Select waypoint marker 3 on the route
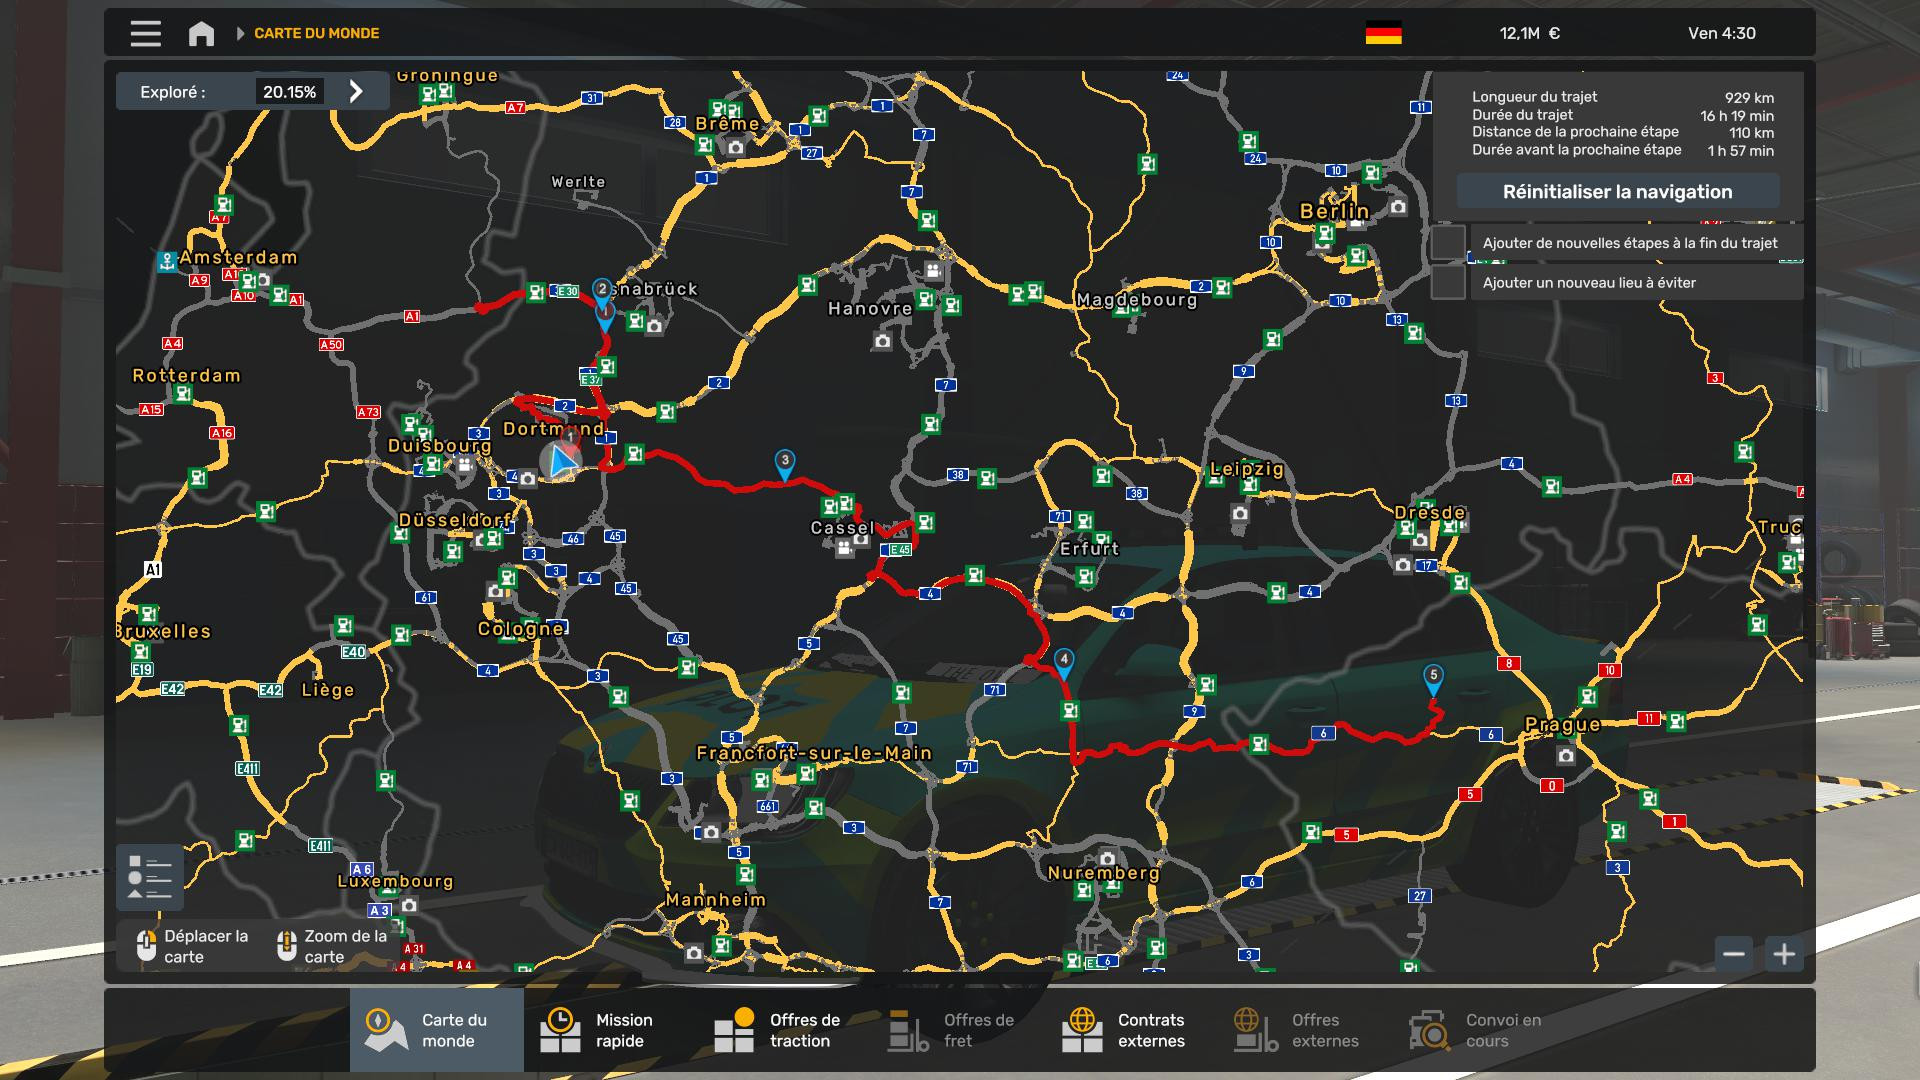The height and width of the screenshot is (1080, 1920). point(785,464)
